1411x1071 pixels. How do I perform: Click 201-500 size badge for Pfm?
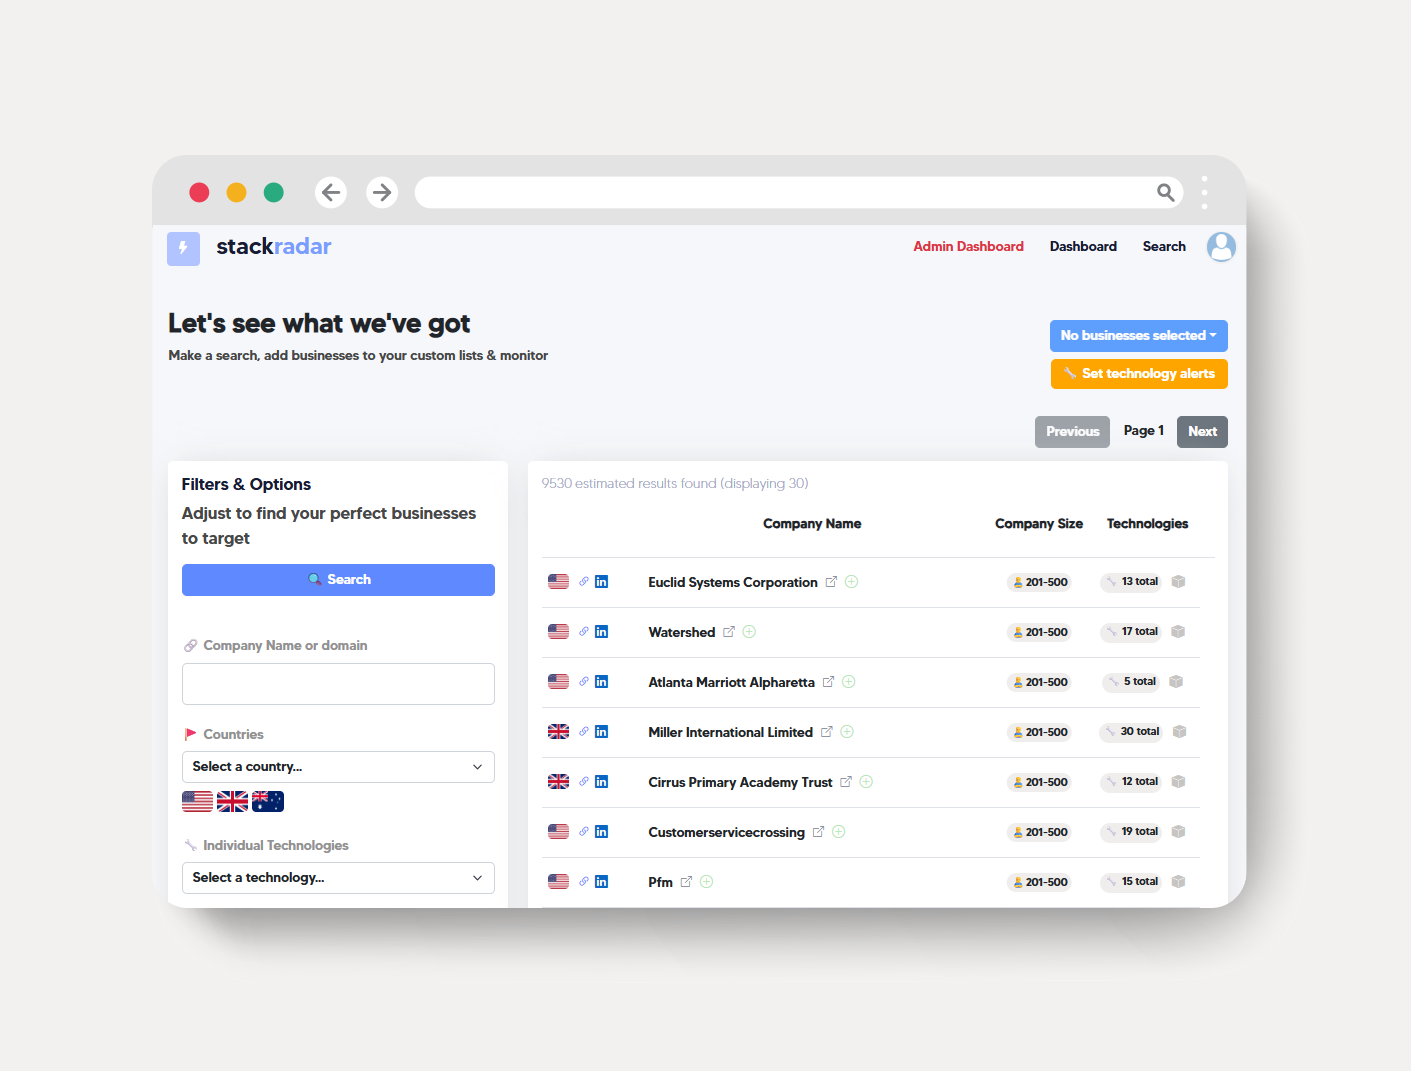tap(1039, 882)
